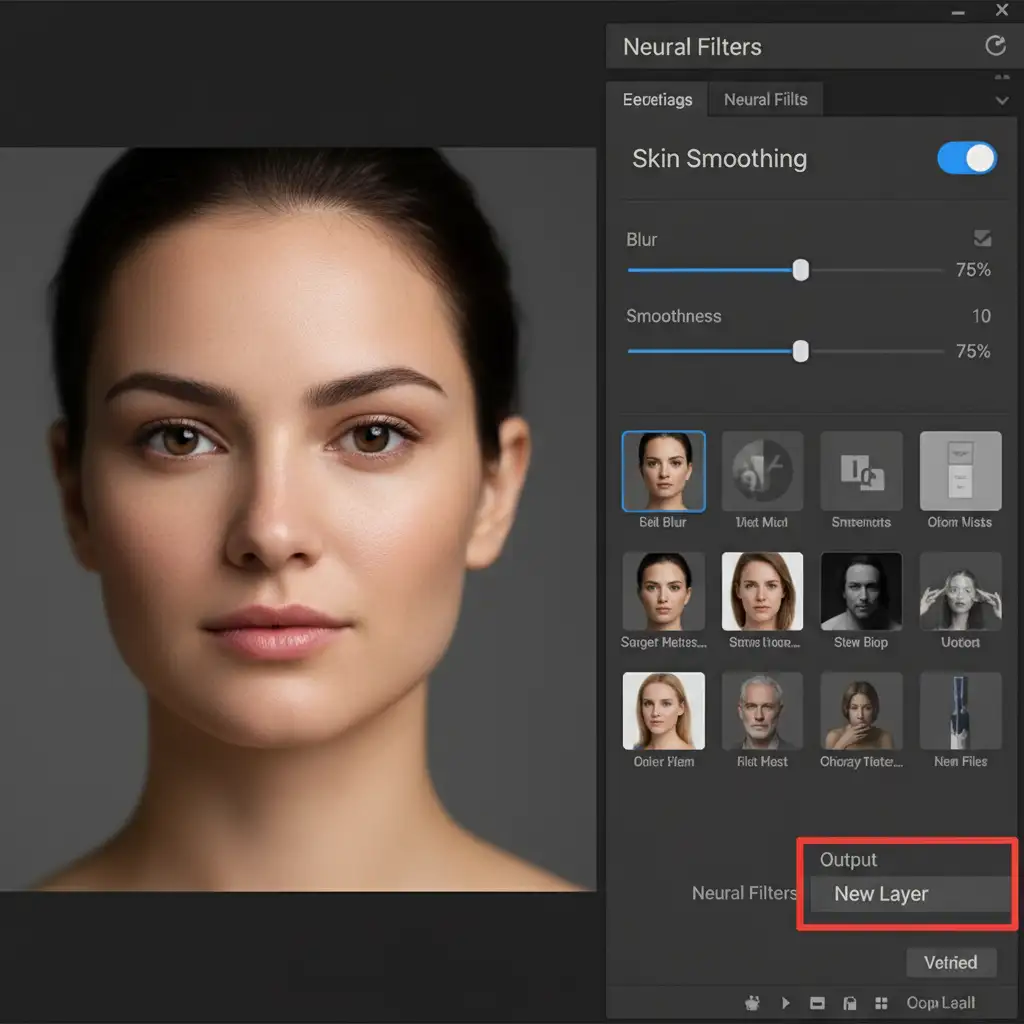Click the Blur slider handle

click(x=801, y=270)
